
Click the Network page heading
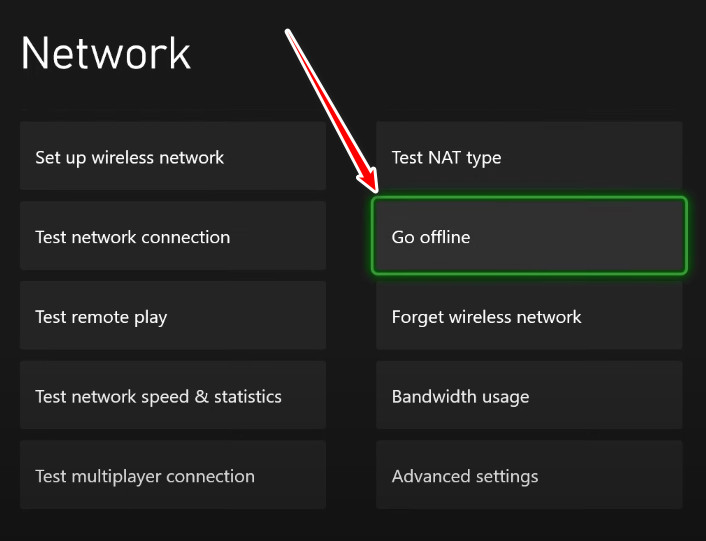(x=106, y=53)
